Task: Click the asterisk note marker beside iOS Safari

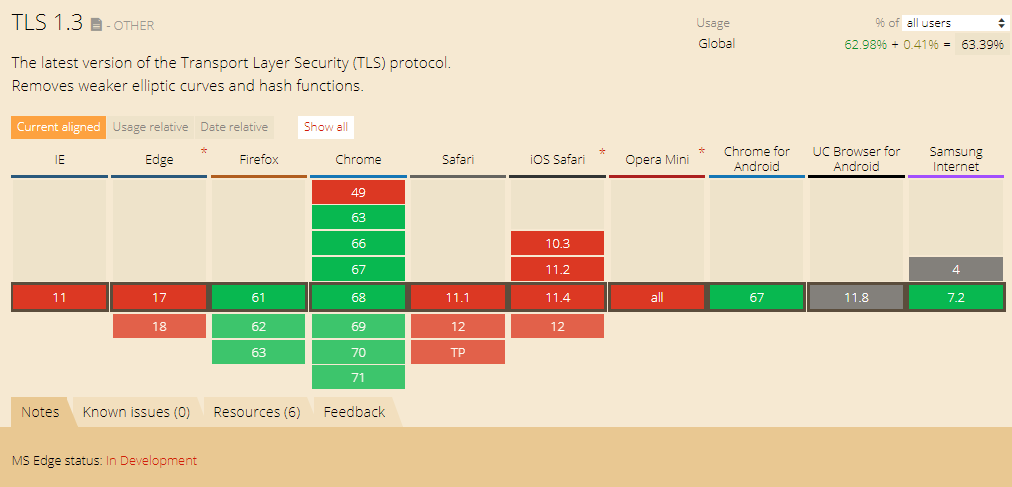Action: [602, 151]
